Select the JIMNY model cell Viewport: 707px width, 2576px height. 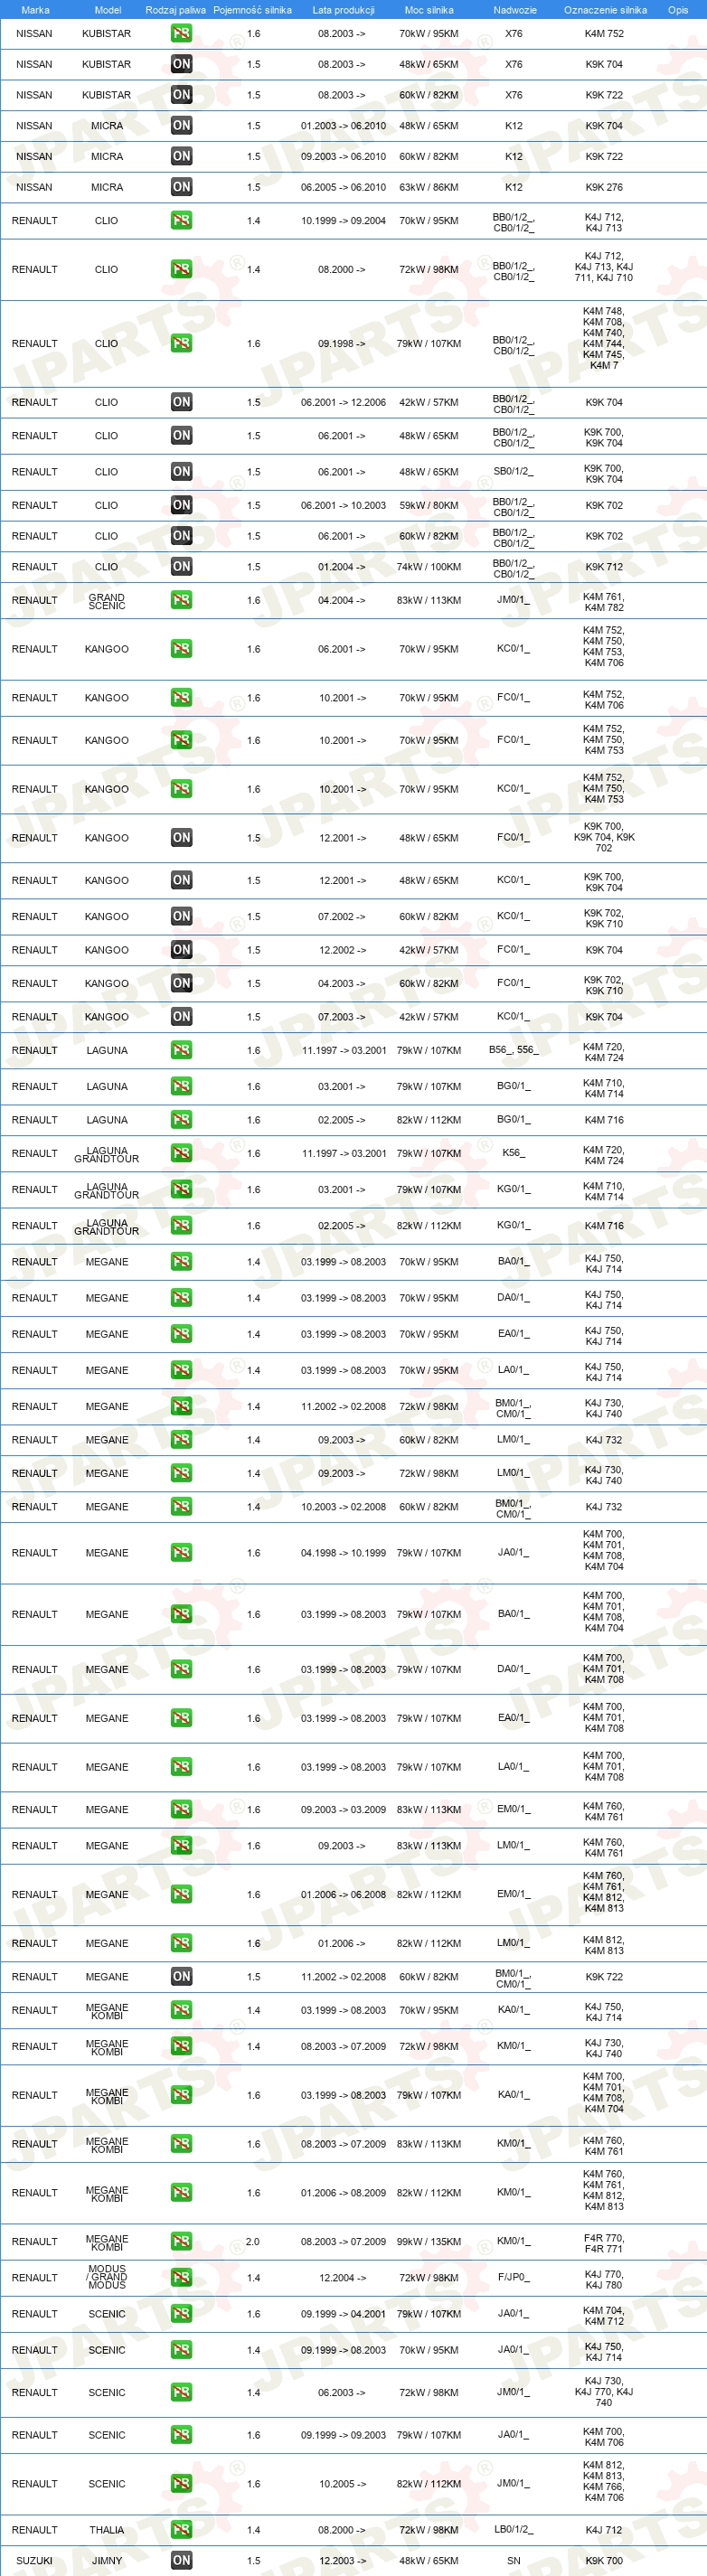coord(107,2560)
